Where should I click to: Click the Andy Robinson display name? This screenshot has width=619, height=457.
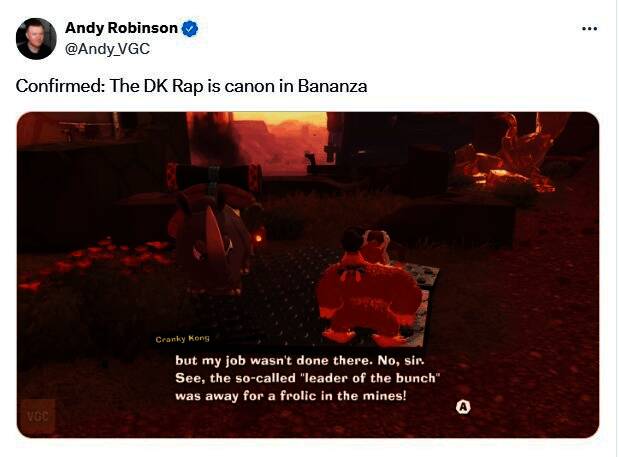[121, 28]
